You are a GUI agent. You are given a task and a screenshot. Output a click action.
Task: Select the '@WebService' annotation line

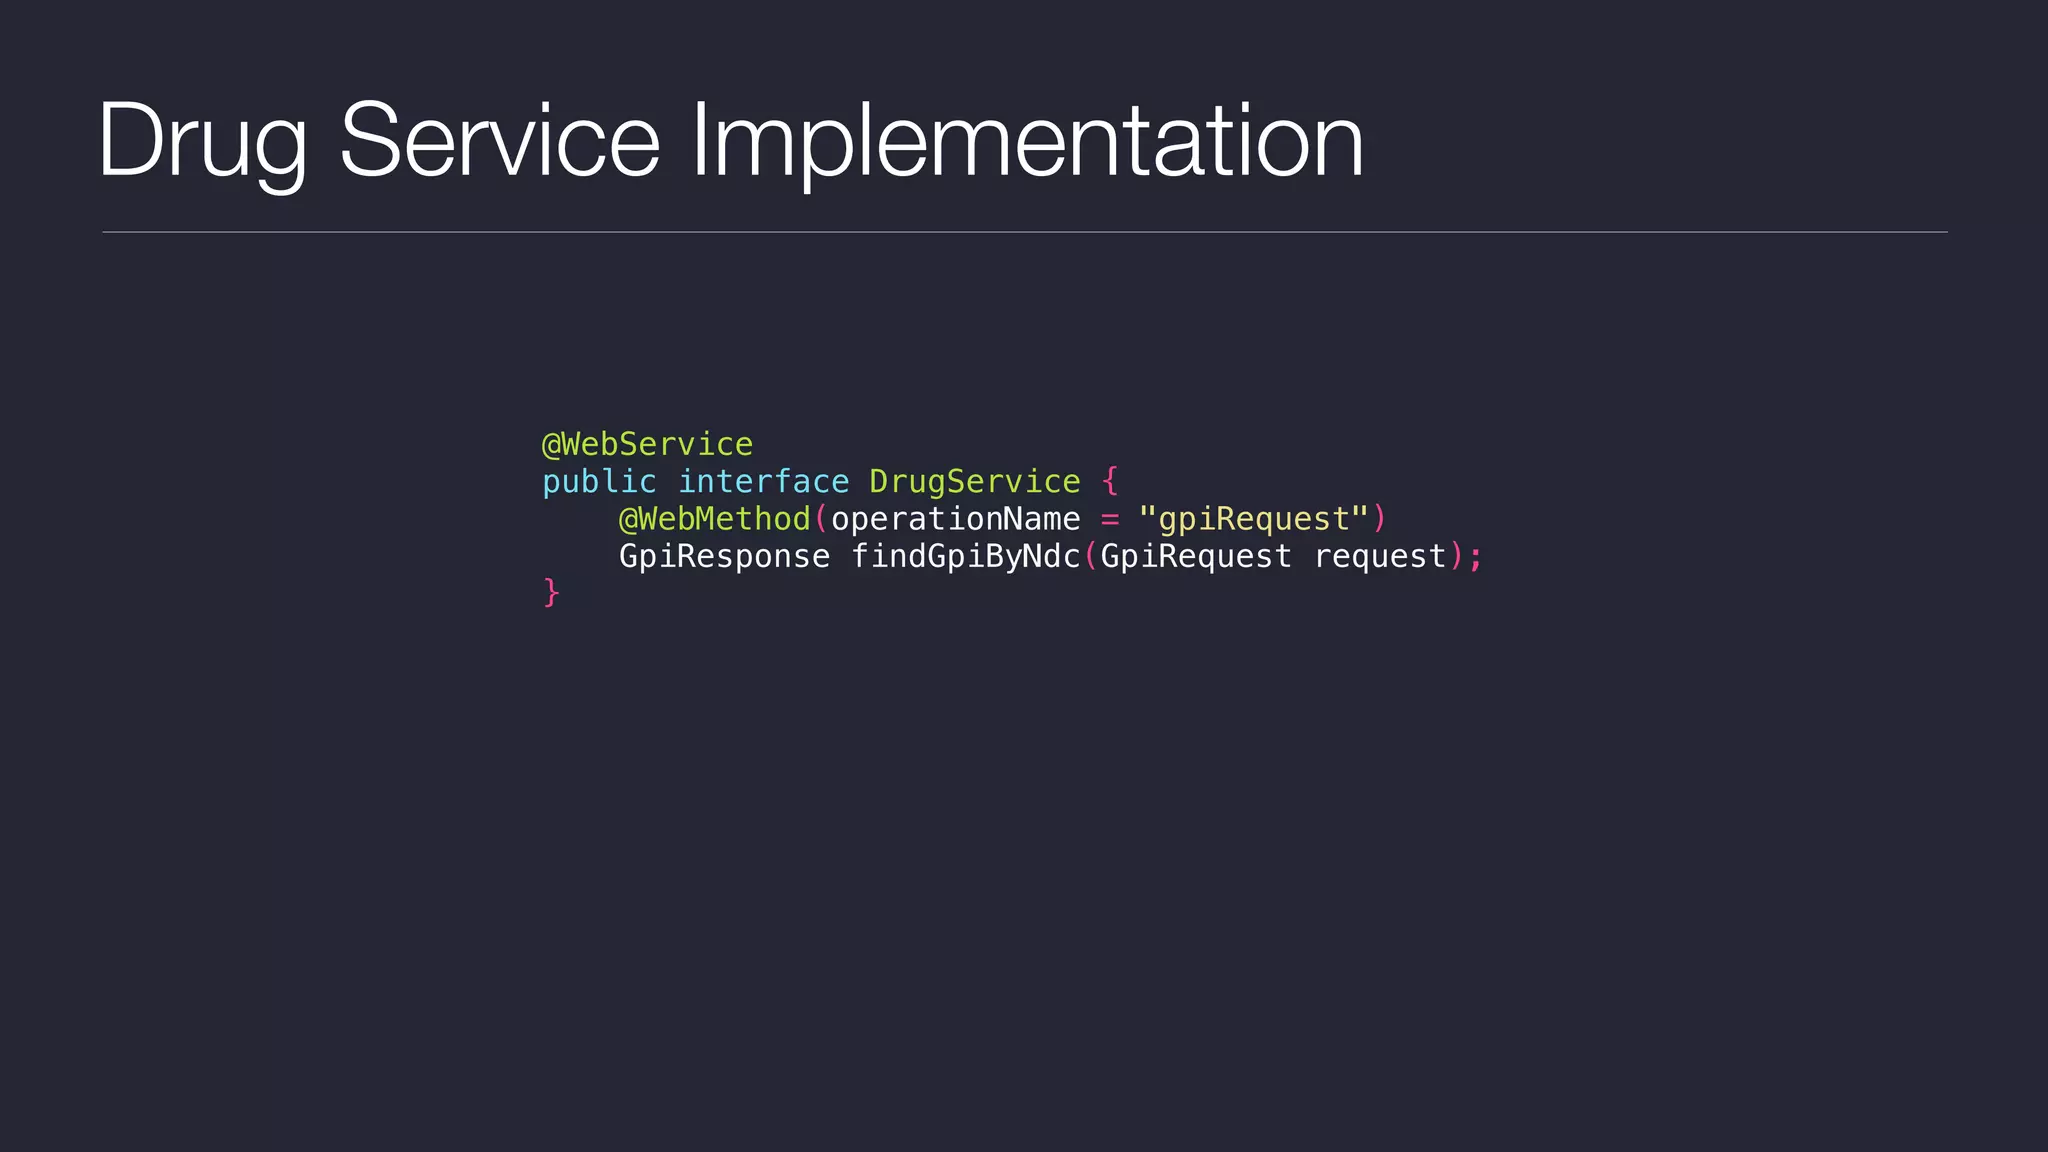647,444
